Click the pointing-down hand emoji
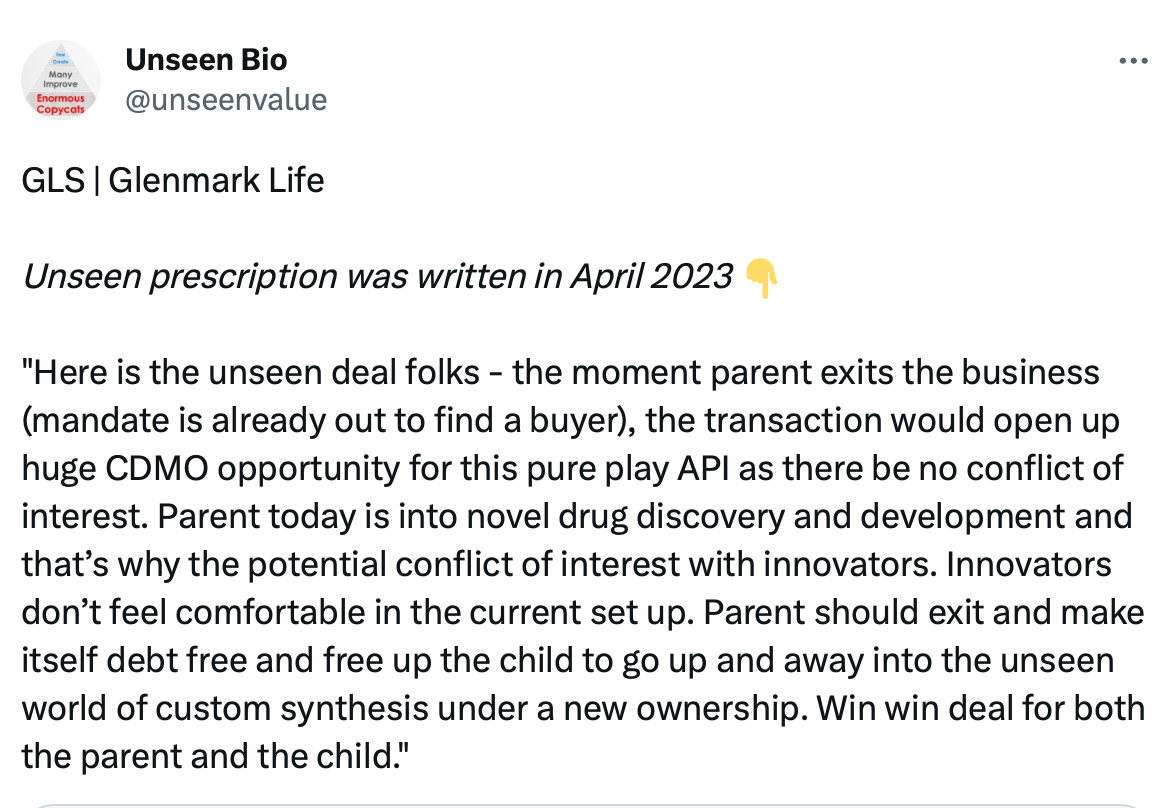This screenshot has height=808, width=1172. [x=761, y=277]
